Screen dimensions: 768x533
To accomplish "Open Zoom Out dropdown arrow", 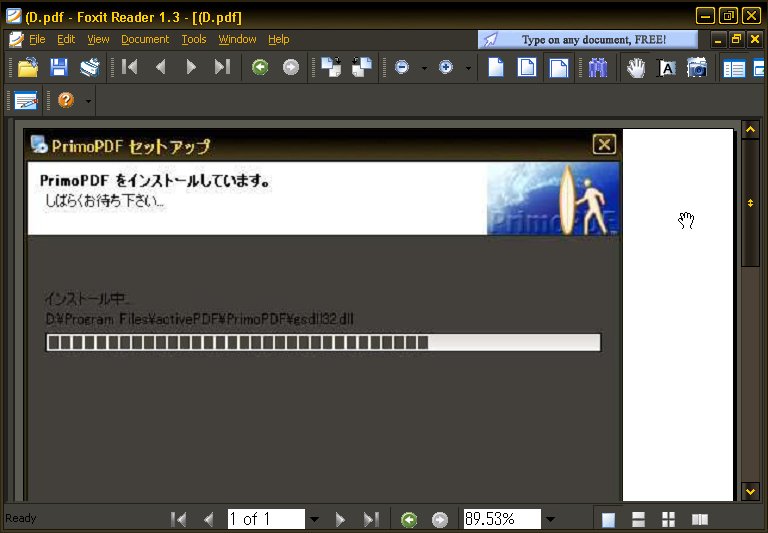I will click(424, 68).
